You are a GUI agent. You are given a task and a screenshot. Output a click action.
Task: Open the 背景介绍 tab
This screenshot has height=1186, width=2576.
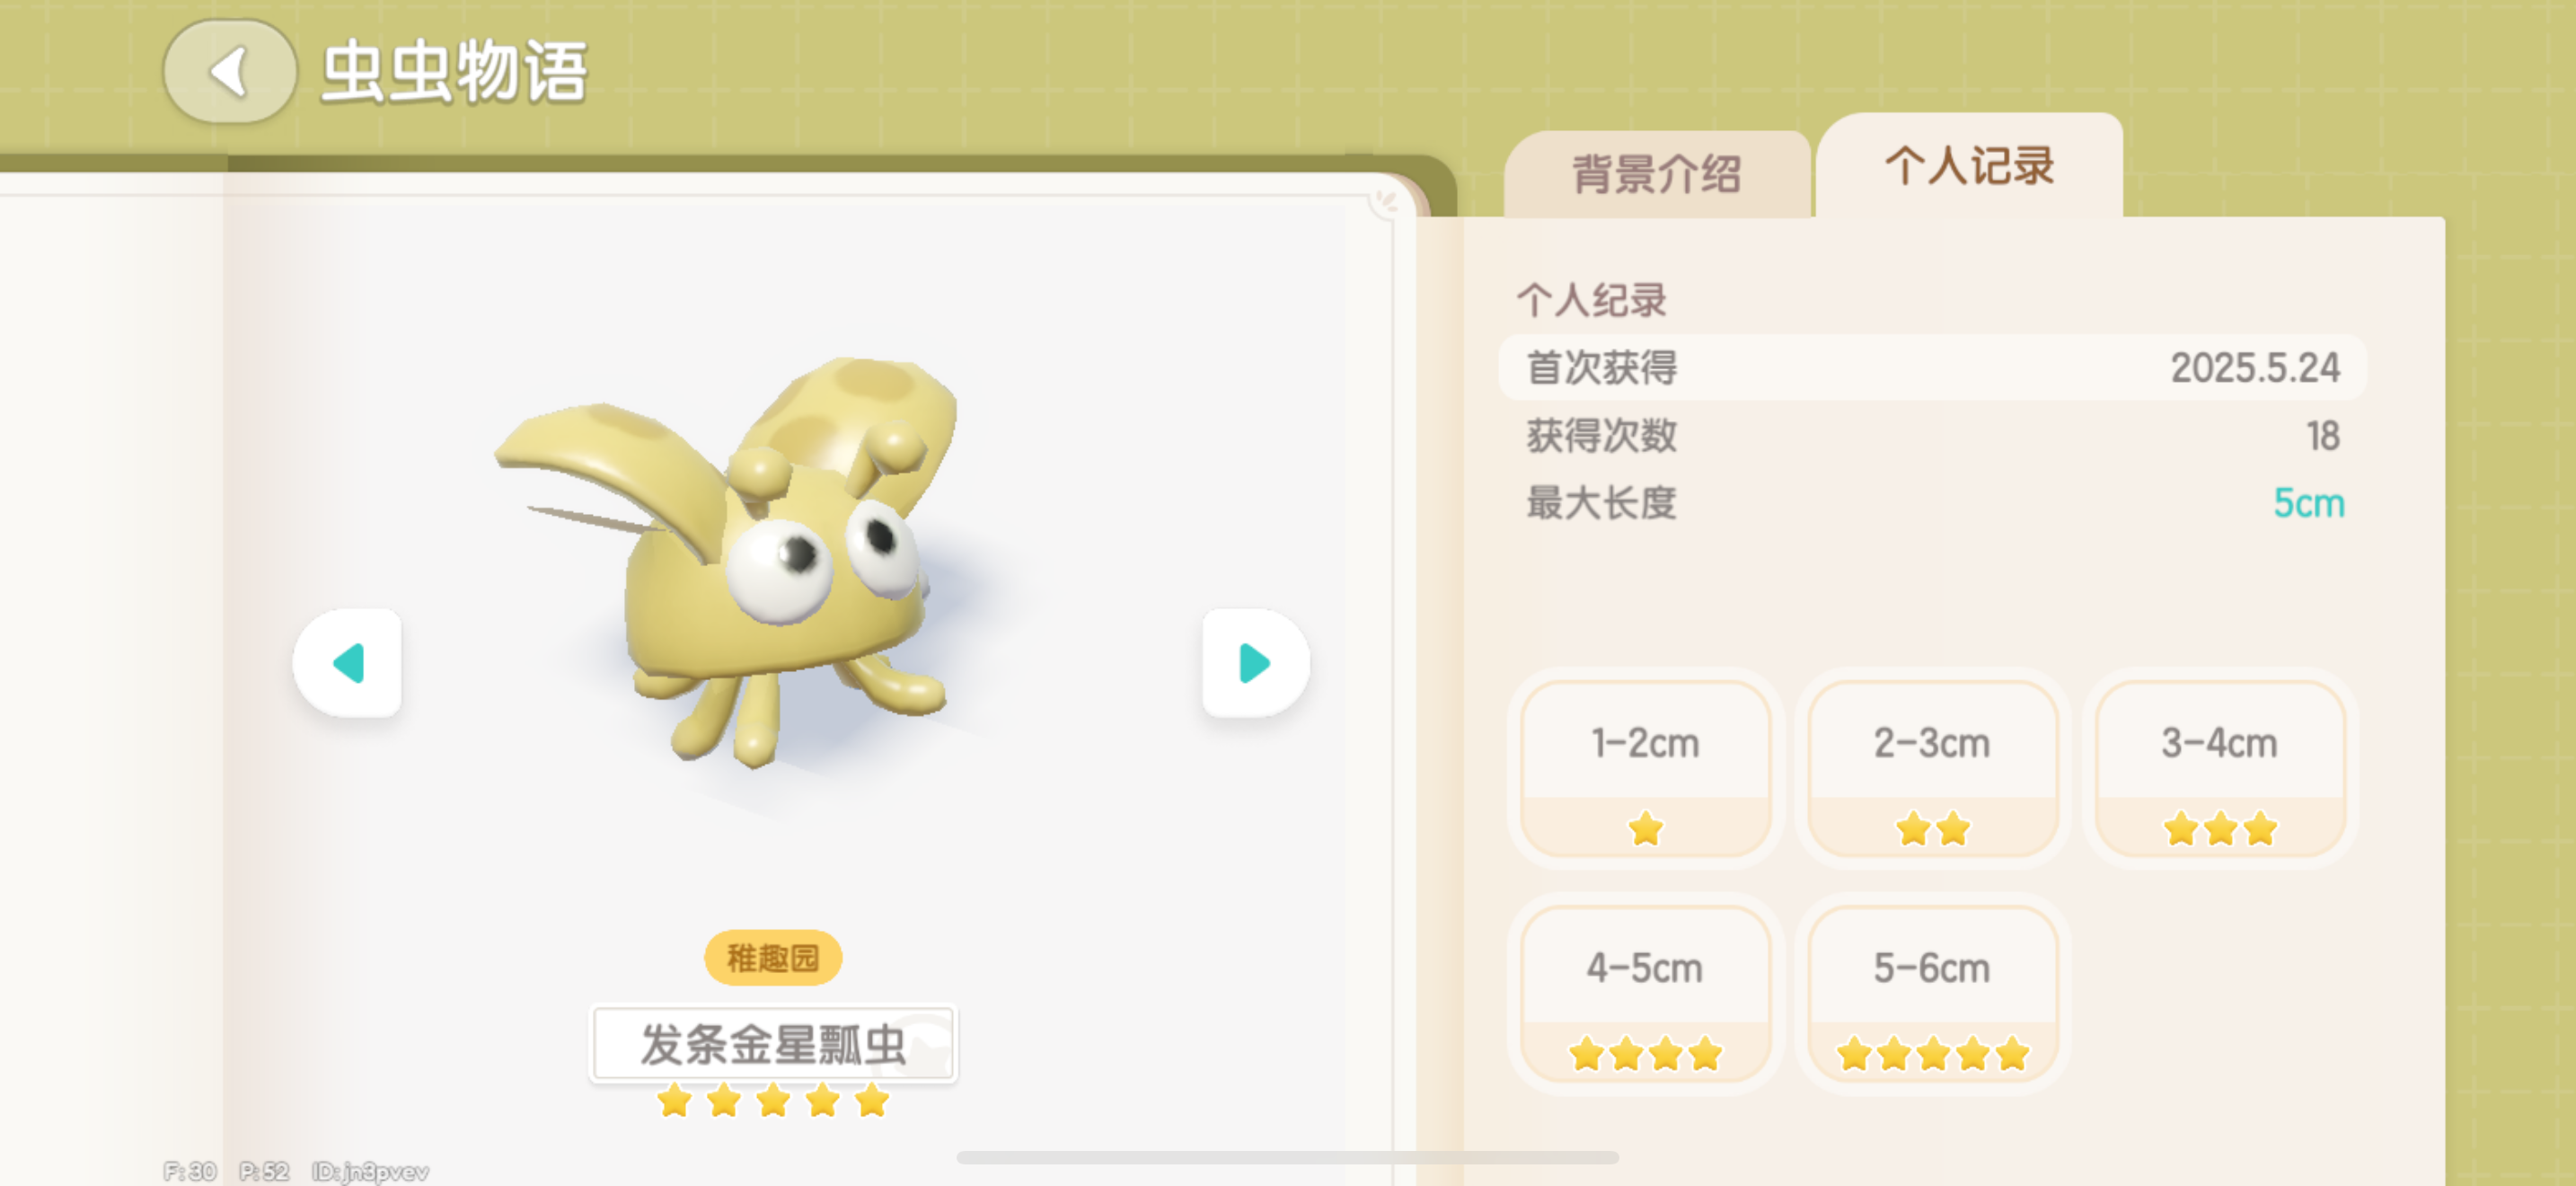point(1657,175)
